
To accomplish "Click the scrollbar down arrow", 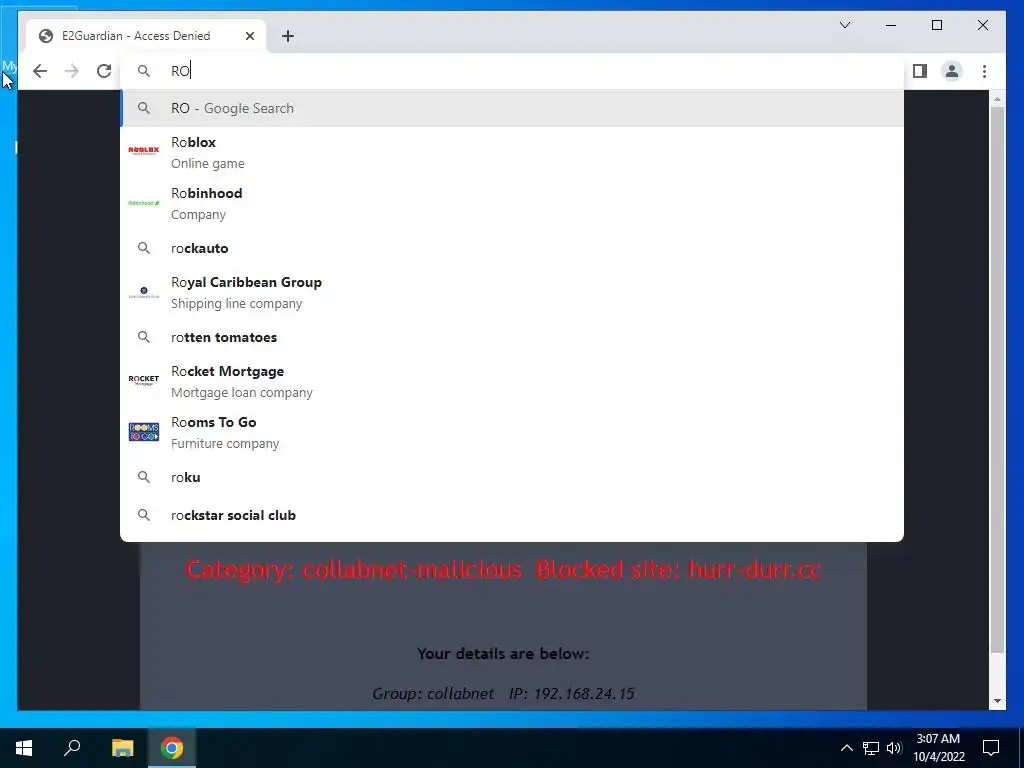I will coord(997,701).
